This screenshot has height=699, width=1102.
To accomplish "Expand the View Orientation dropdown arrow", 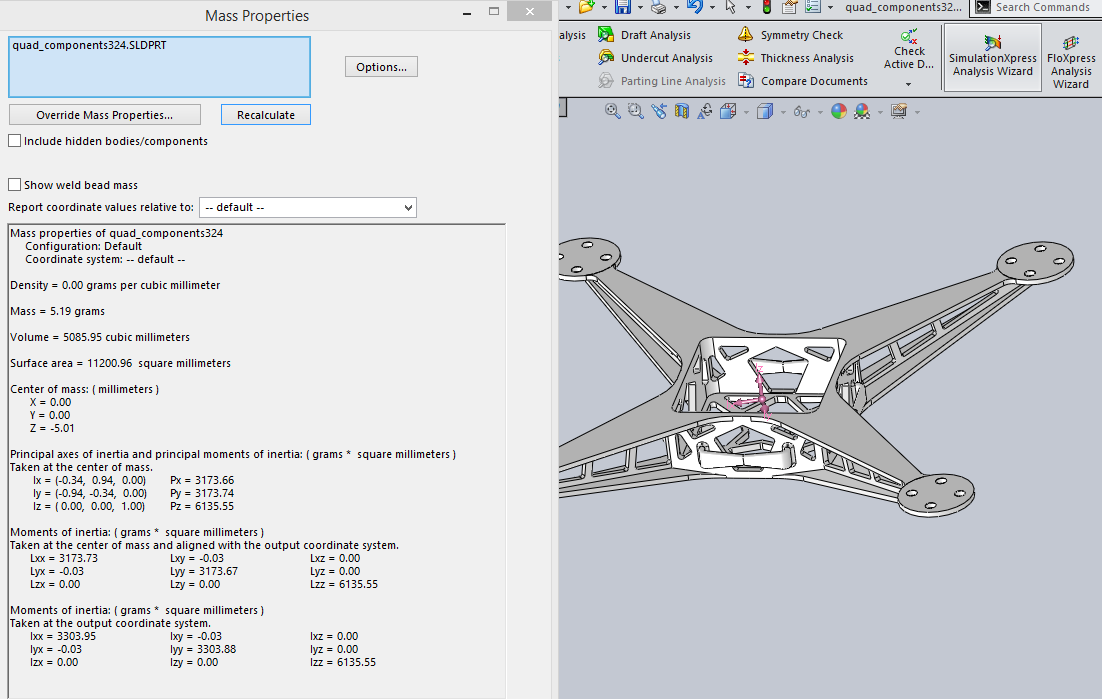I will pyautogui.click(x=746, y=112).
